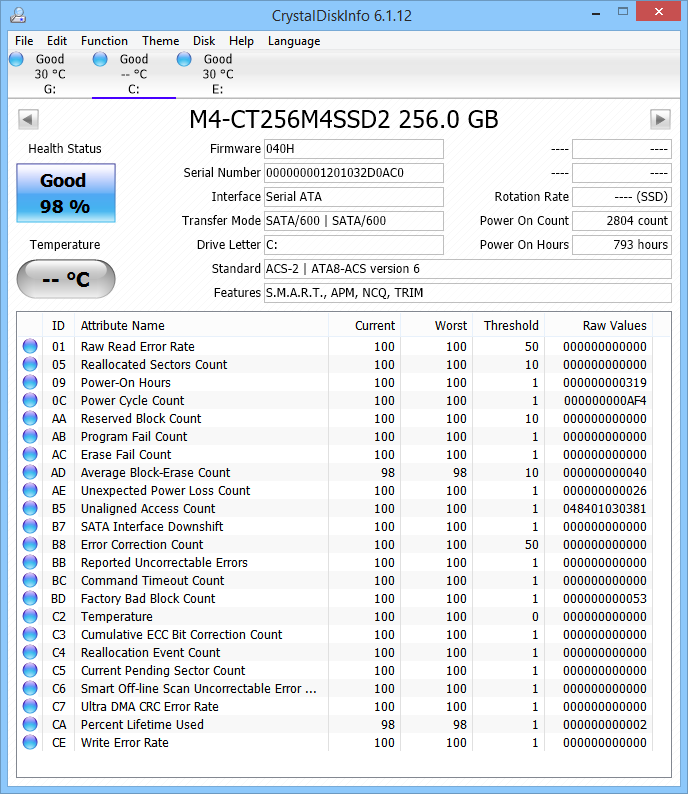Close the CrystalDiskInfo window
This screenshot has width=688, height=794.
[658, 12]
